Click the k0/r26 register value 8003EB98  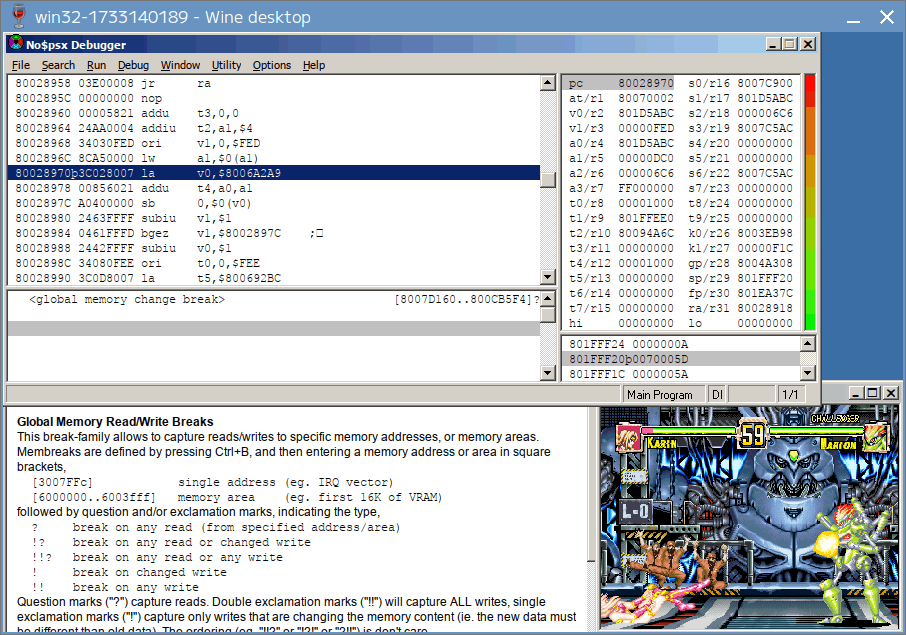(x=765, y=233)
